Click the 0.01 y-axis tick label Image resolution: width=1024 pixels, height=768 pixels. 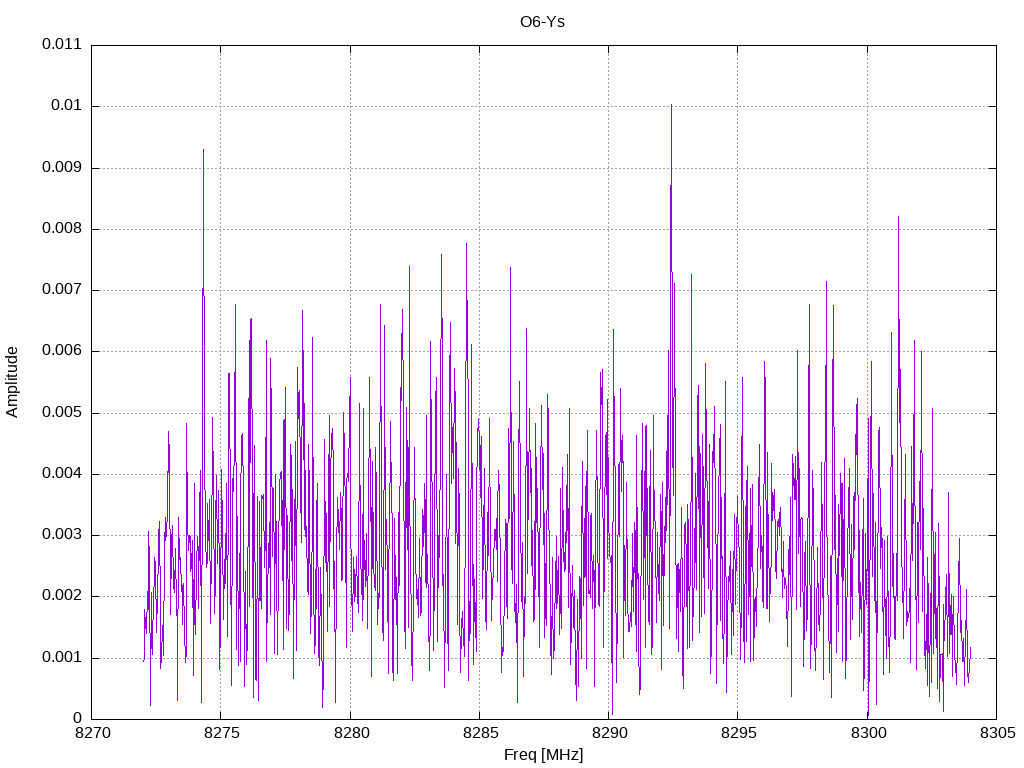tap(67, 106)
